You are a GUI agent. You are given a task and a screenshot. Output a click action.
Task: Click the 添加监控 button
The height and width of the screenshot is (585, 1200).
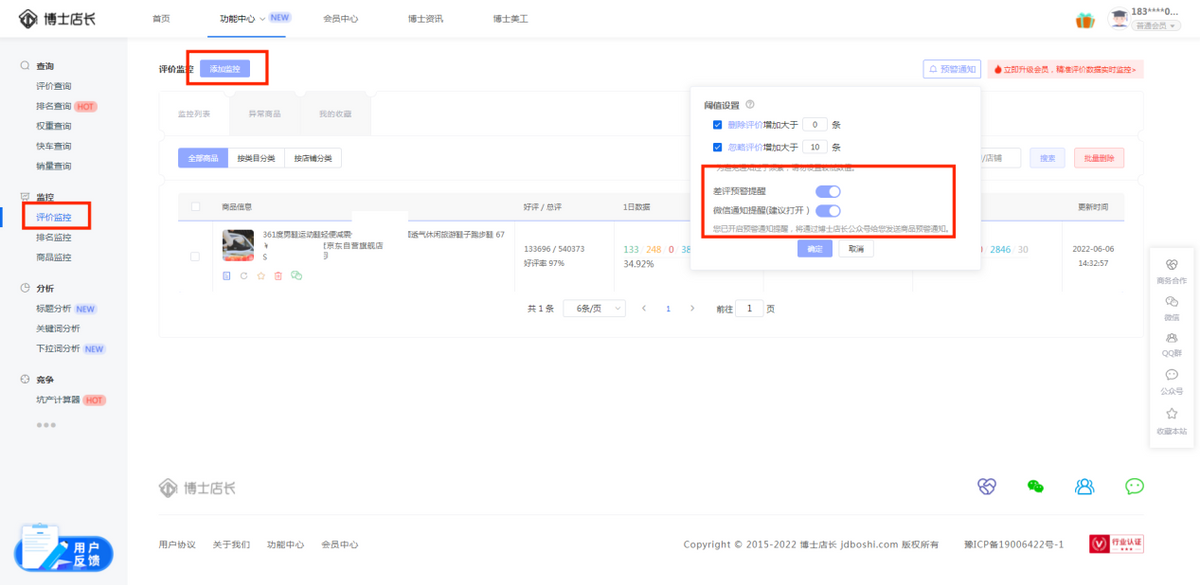click(x=225, y=68)
